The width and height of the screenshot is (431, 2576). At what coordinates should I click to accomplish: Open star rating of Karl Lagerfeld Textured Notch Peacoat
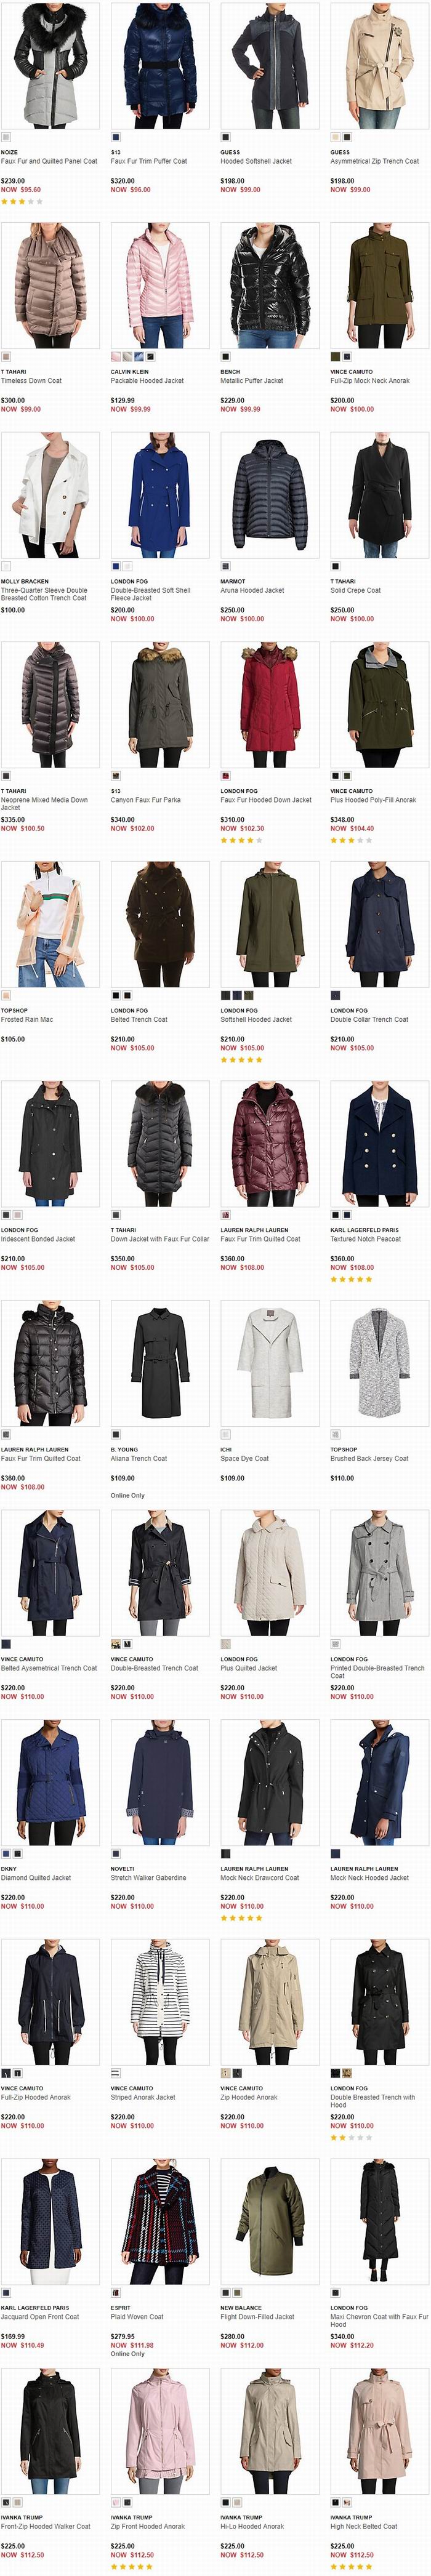coord(351,1279)
